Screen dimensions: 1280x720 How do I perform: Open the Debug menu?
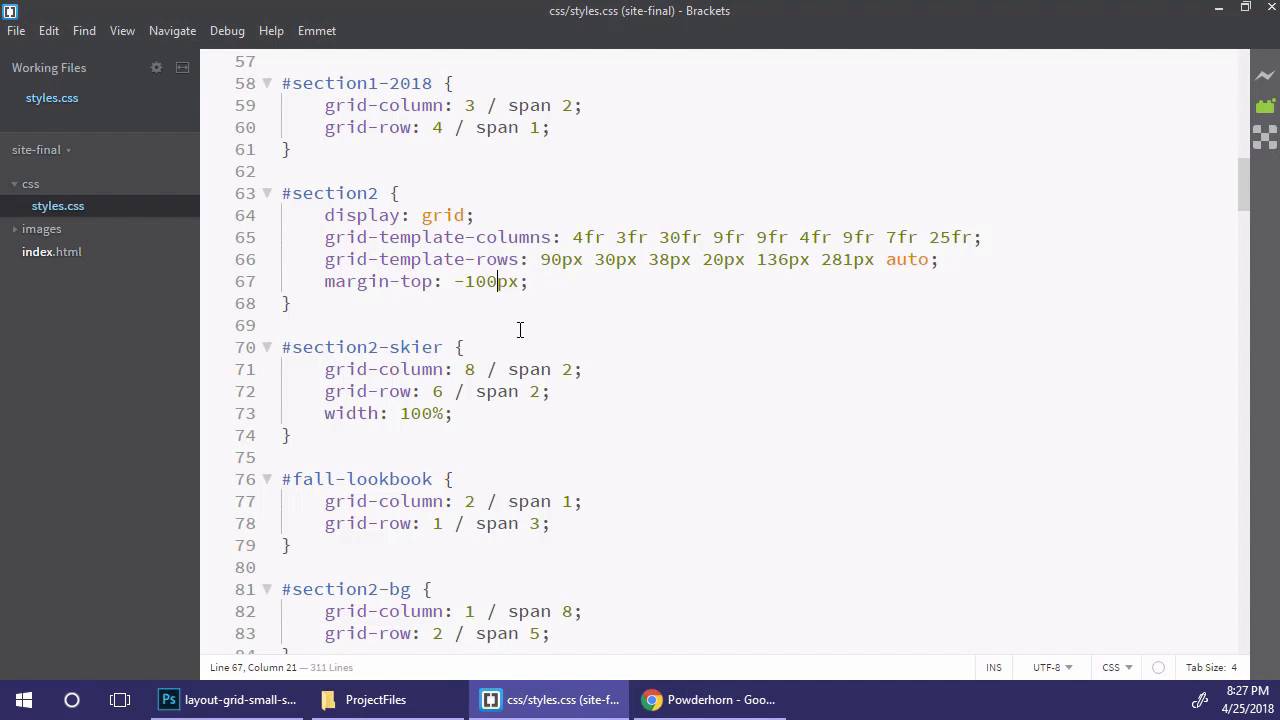[x=227, y=31]
